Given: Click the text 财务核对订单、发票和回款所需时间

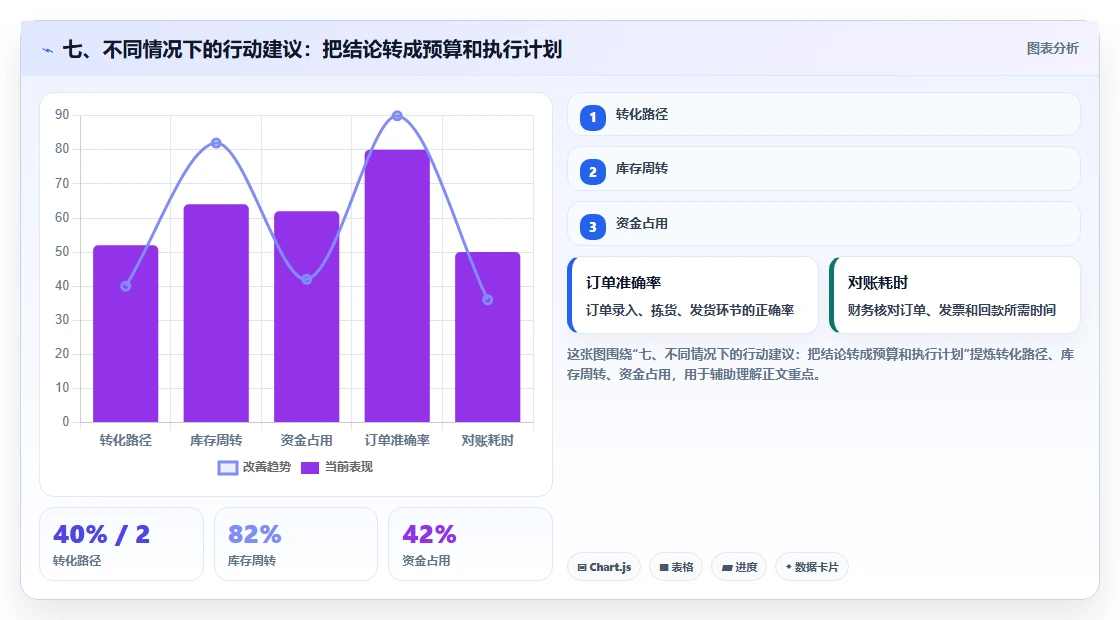Looking at the screenshot, I should coord(951,310).
